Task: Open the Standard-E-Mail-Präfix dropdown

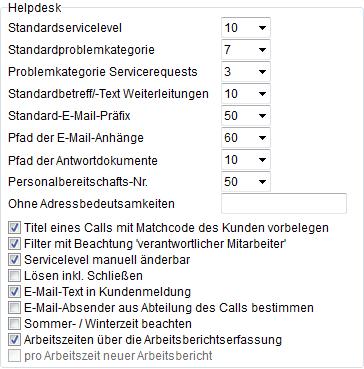Action: [x=246, y=115]
